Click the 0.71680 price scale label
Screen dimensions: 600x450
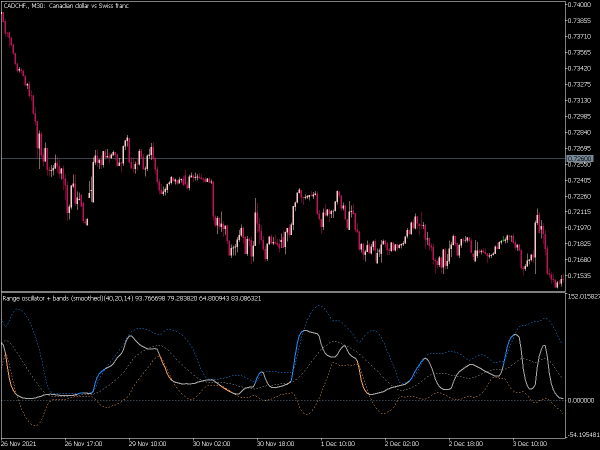click(580, 260)
